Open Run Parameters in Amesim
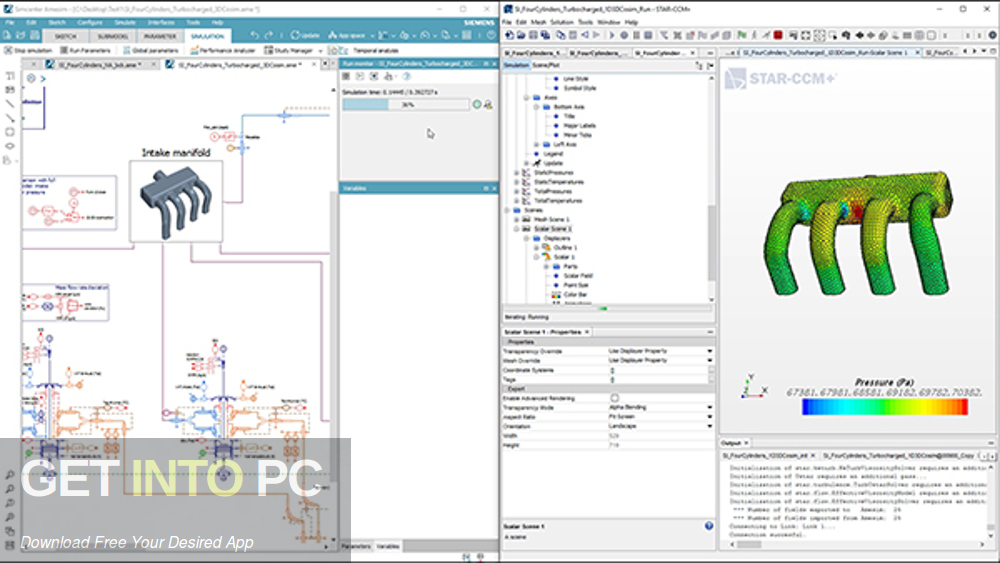Screen dimensions: 1000x563 85,50
